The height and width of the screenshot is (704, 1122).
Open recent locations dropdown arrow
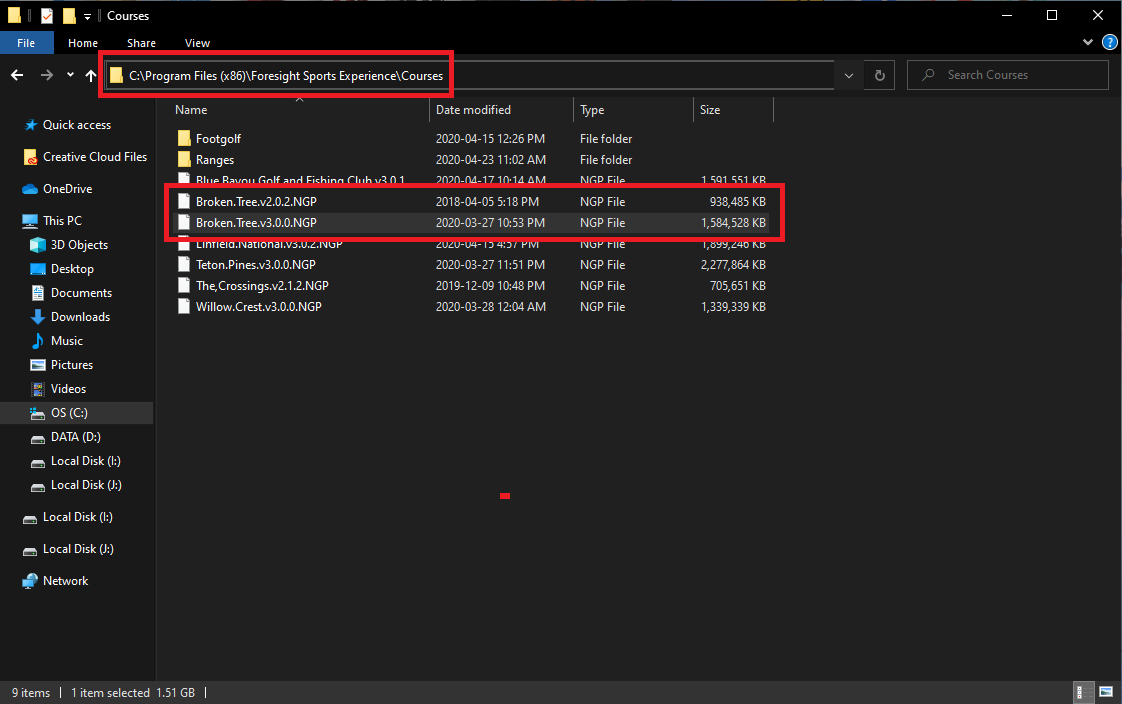70,74
